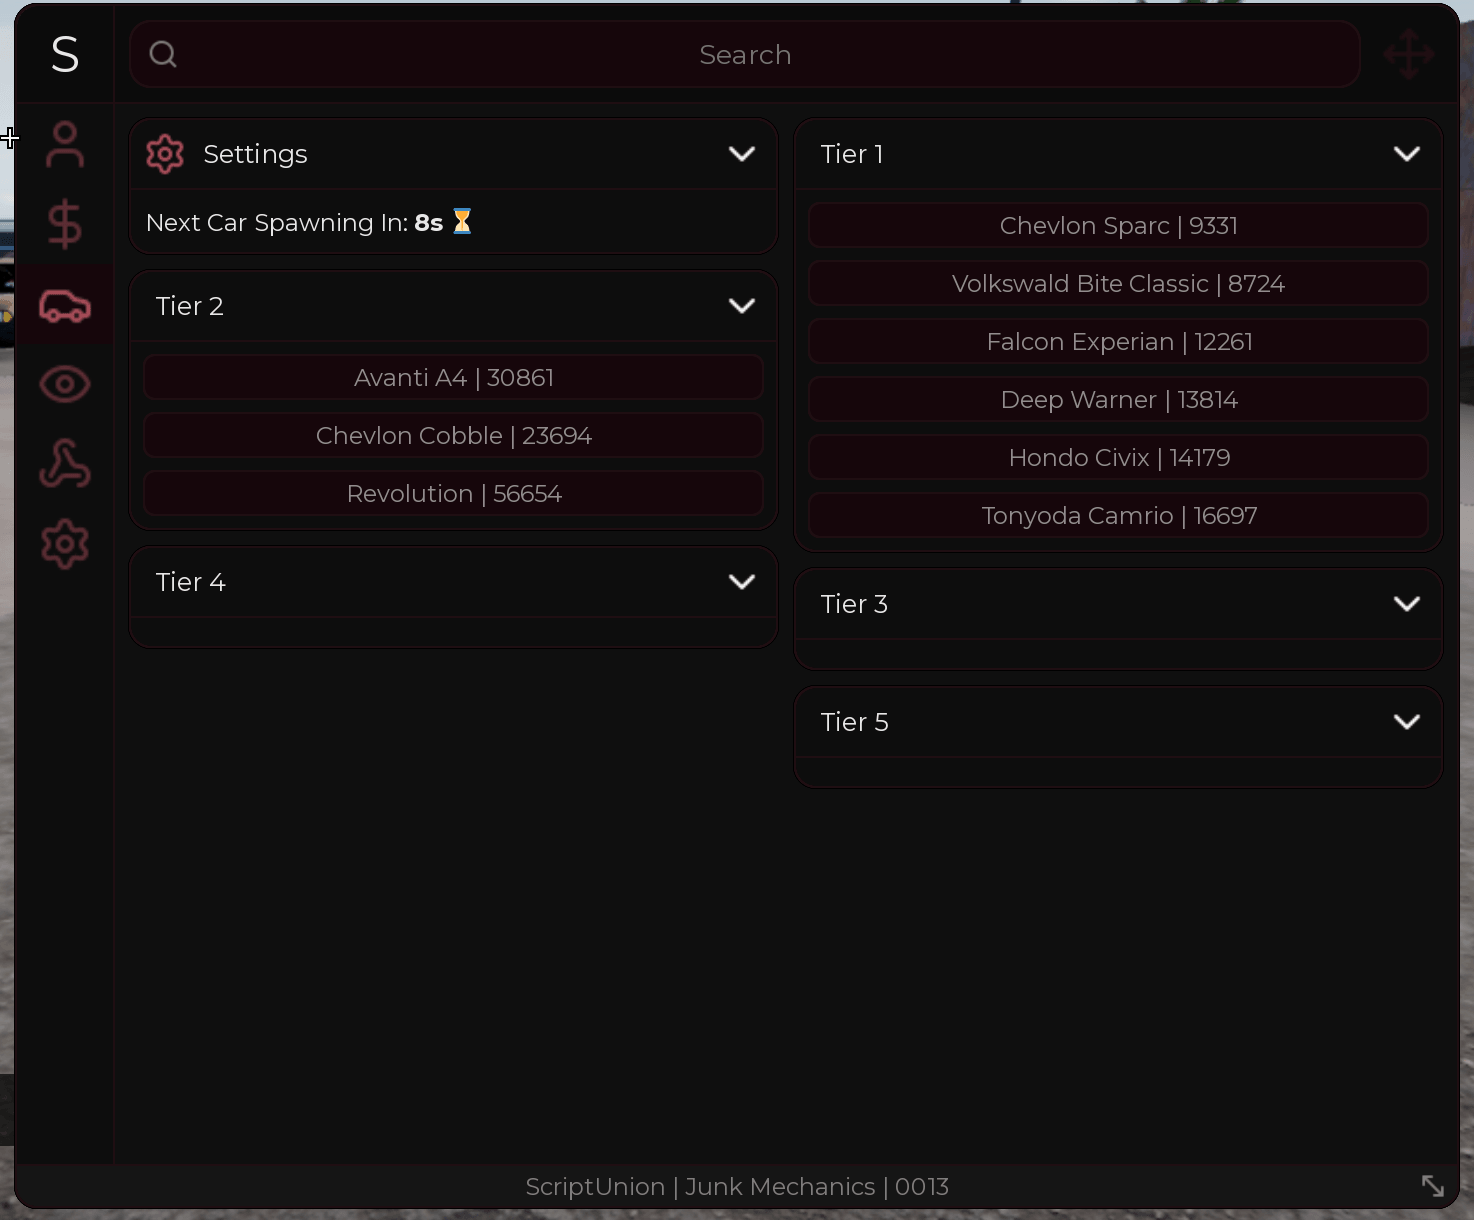Focus the Search input field
Screen dimensions: 1474x1220
tap(745, 54)
